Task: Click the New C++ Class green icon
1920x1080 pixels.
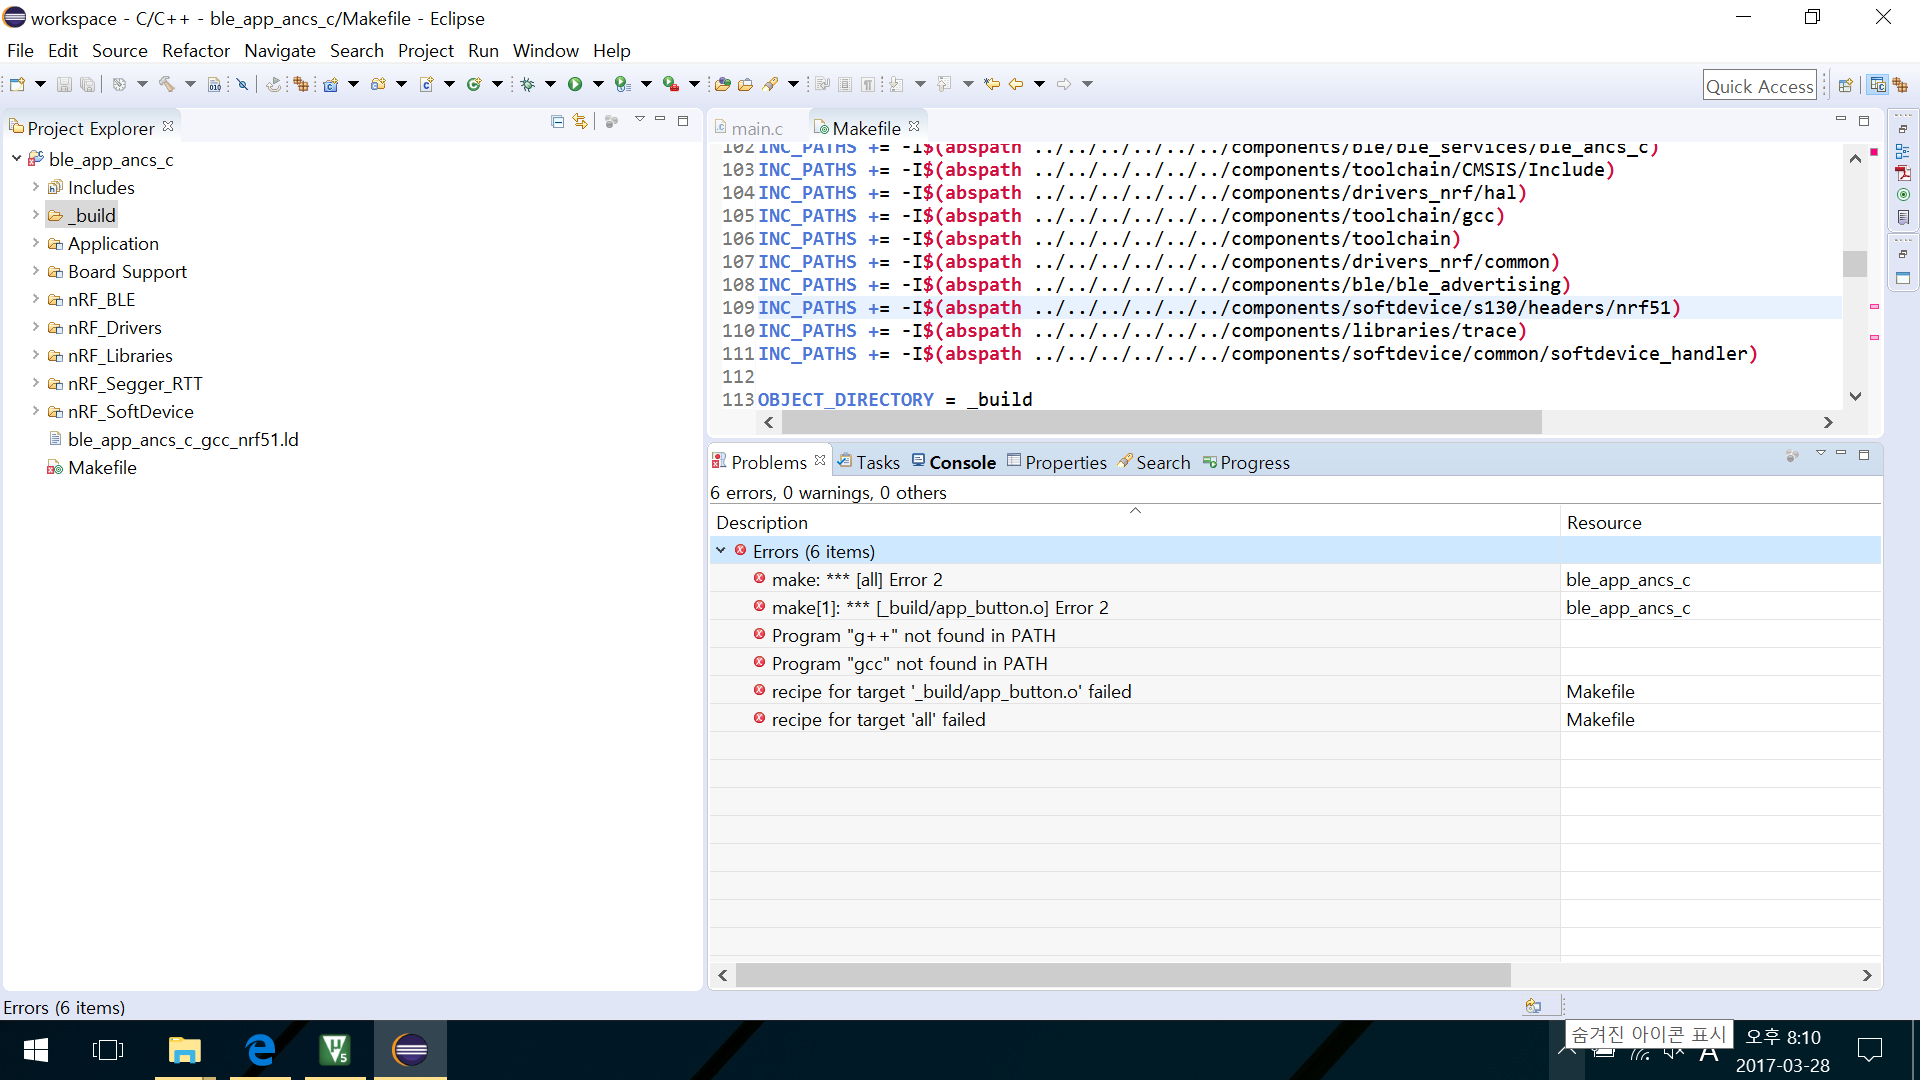Action: tap(474, 84)
